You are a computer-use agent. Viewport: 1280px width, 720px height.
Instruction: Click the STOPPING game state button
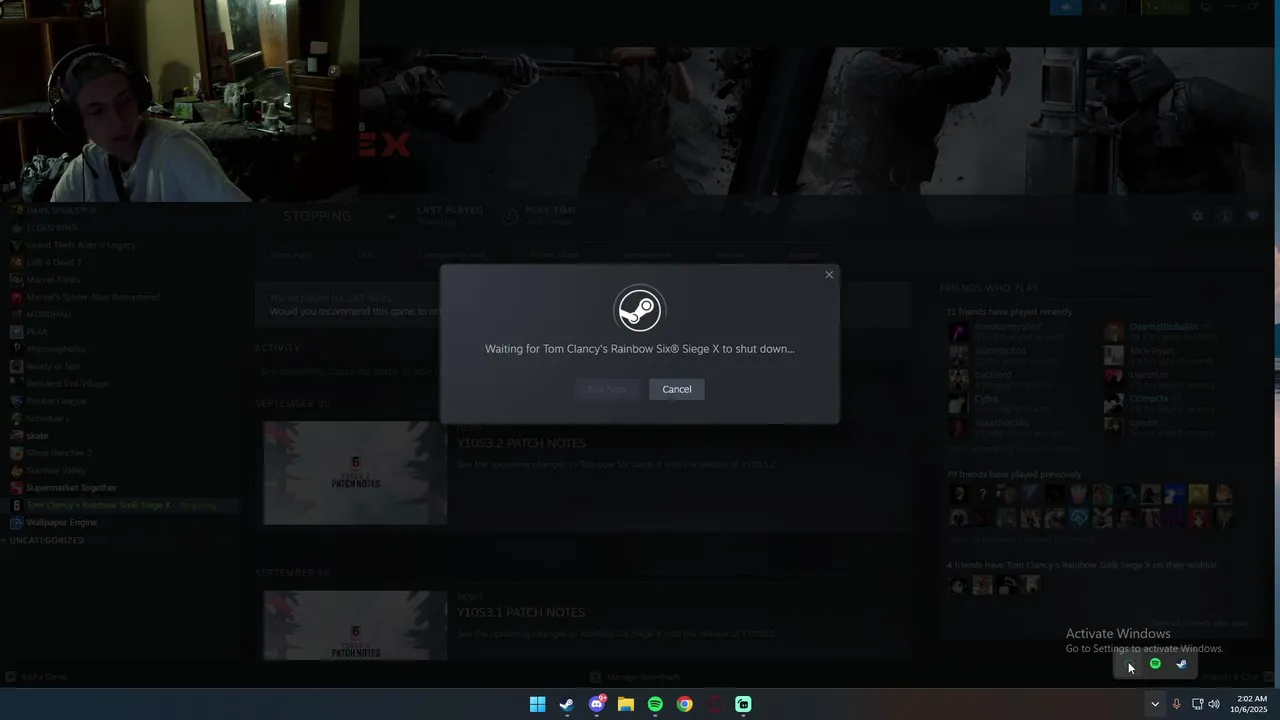point(318,216)
